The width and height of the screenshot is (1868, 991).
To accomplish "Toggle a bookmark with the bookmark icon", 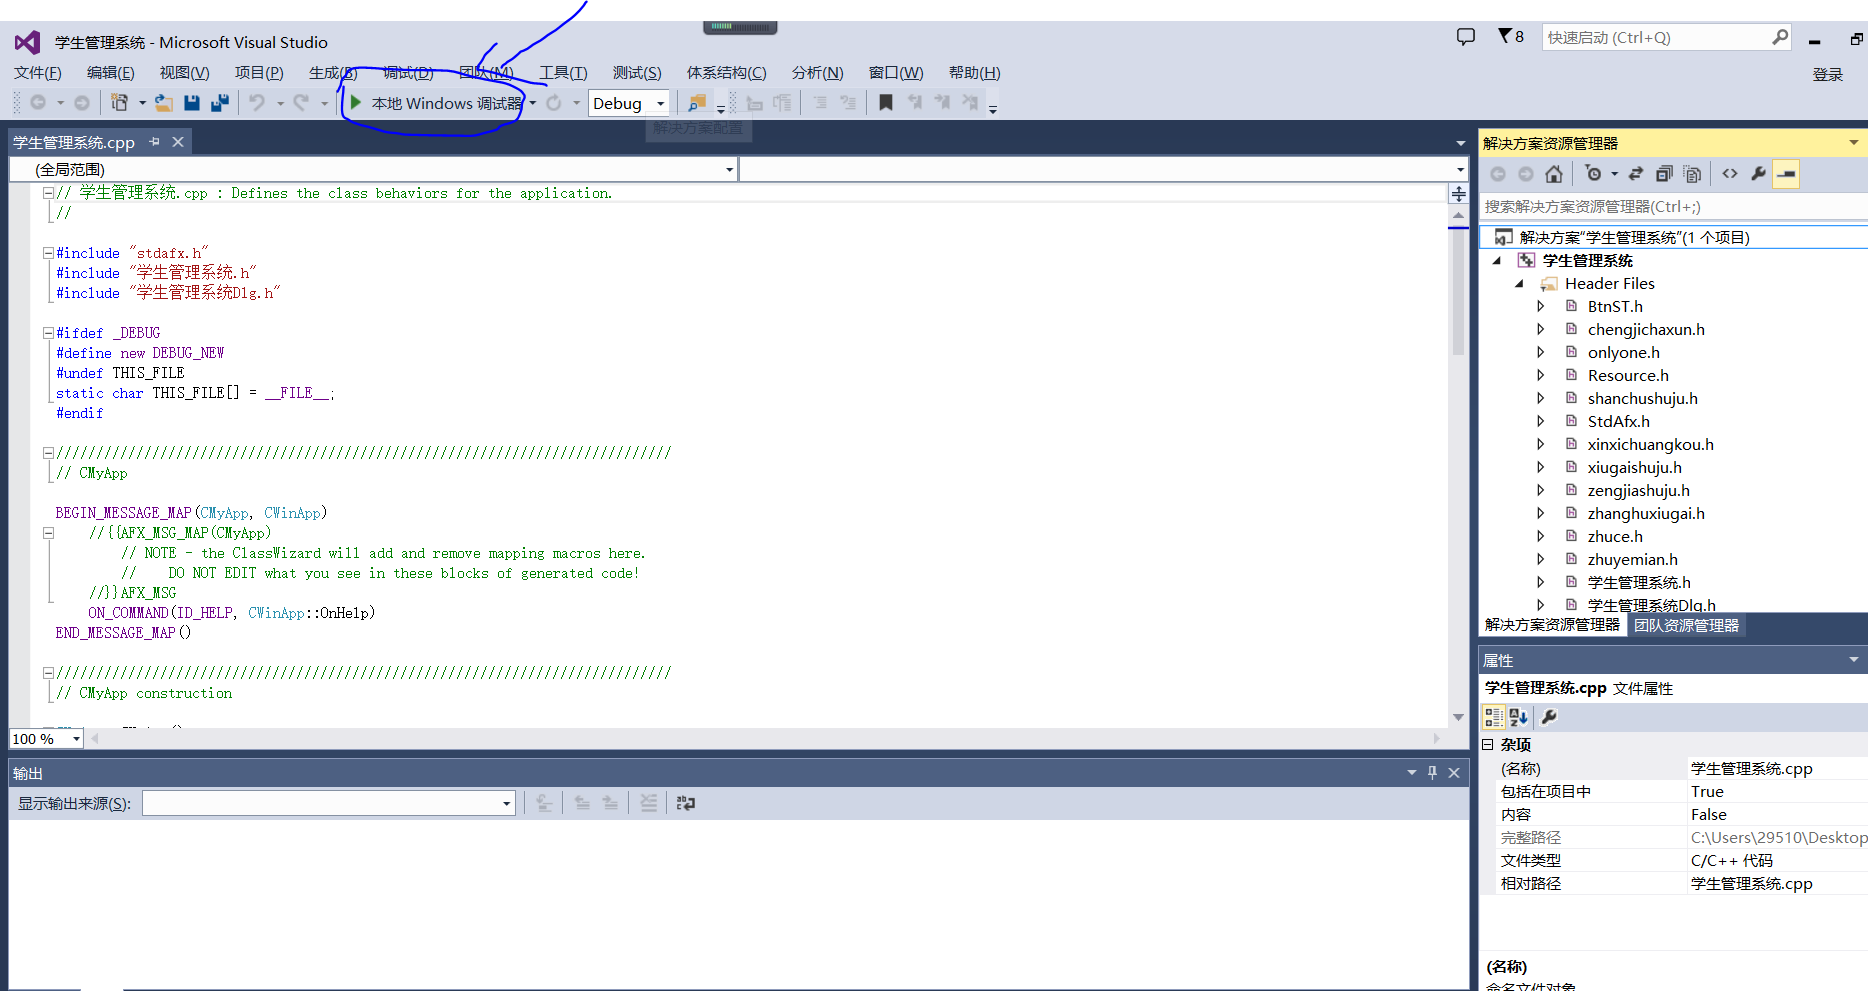I will coord(885,102).
